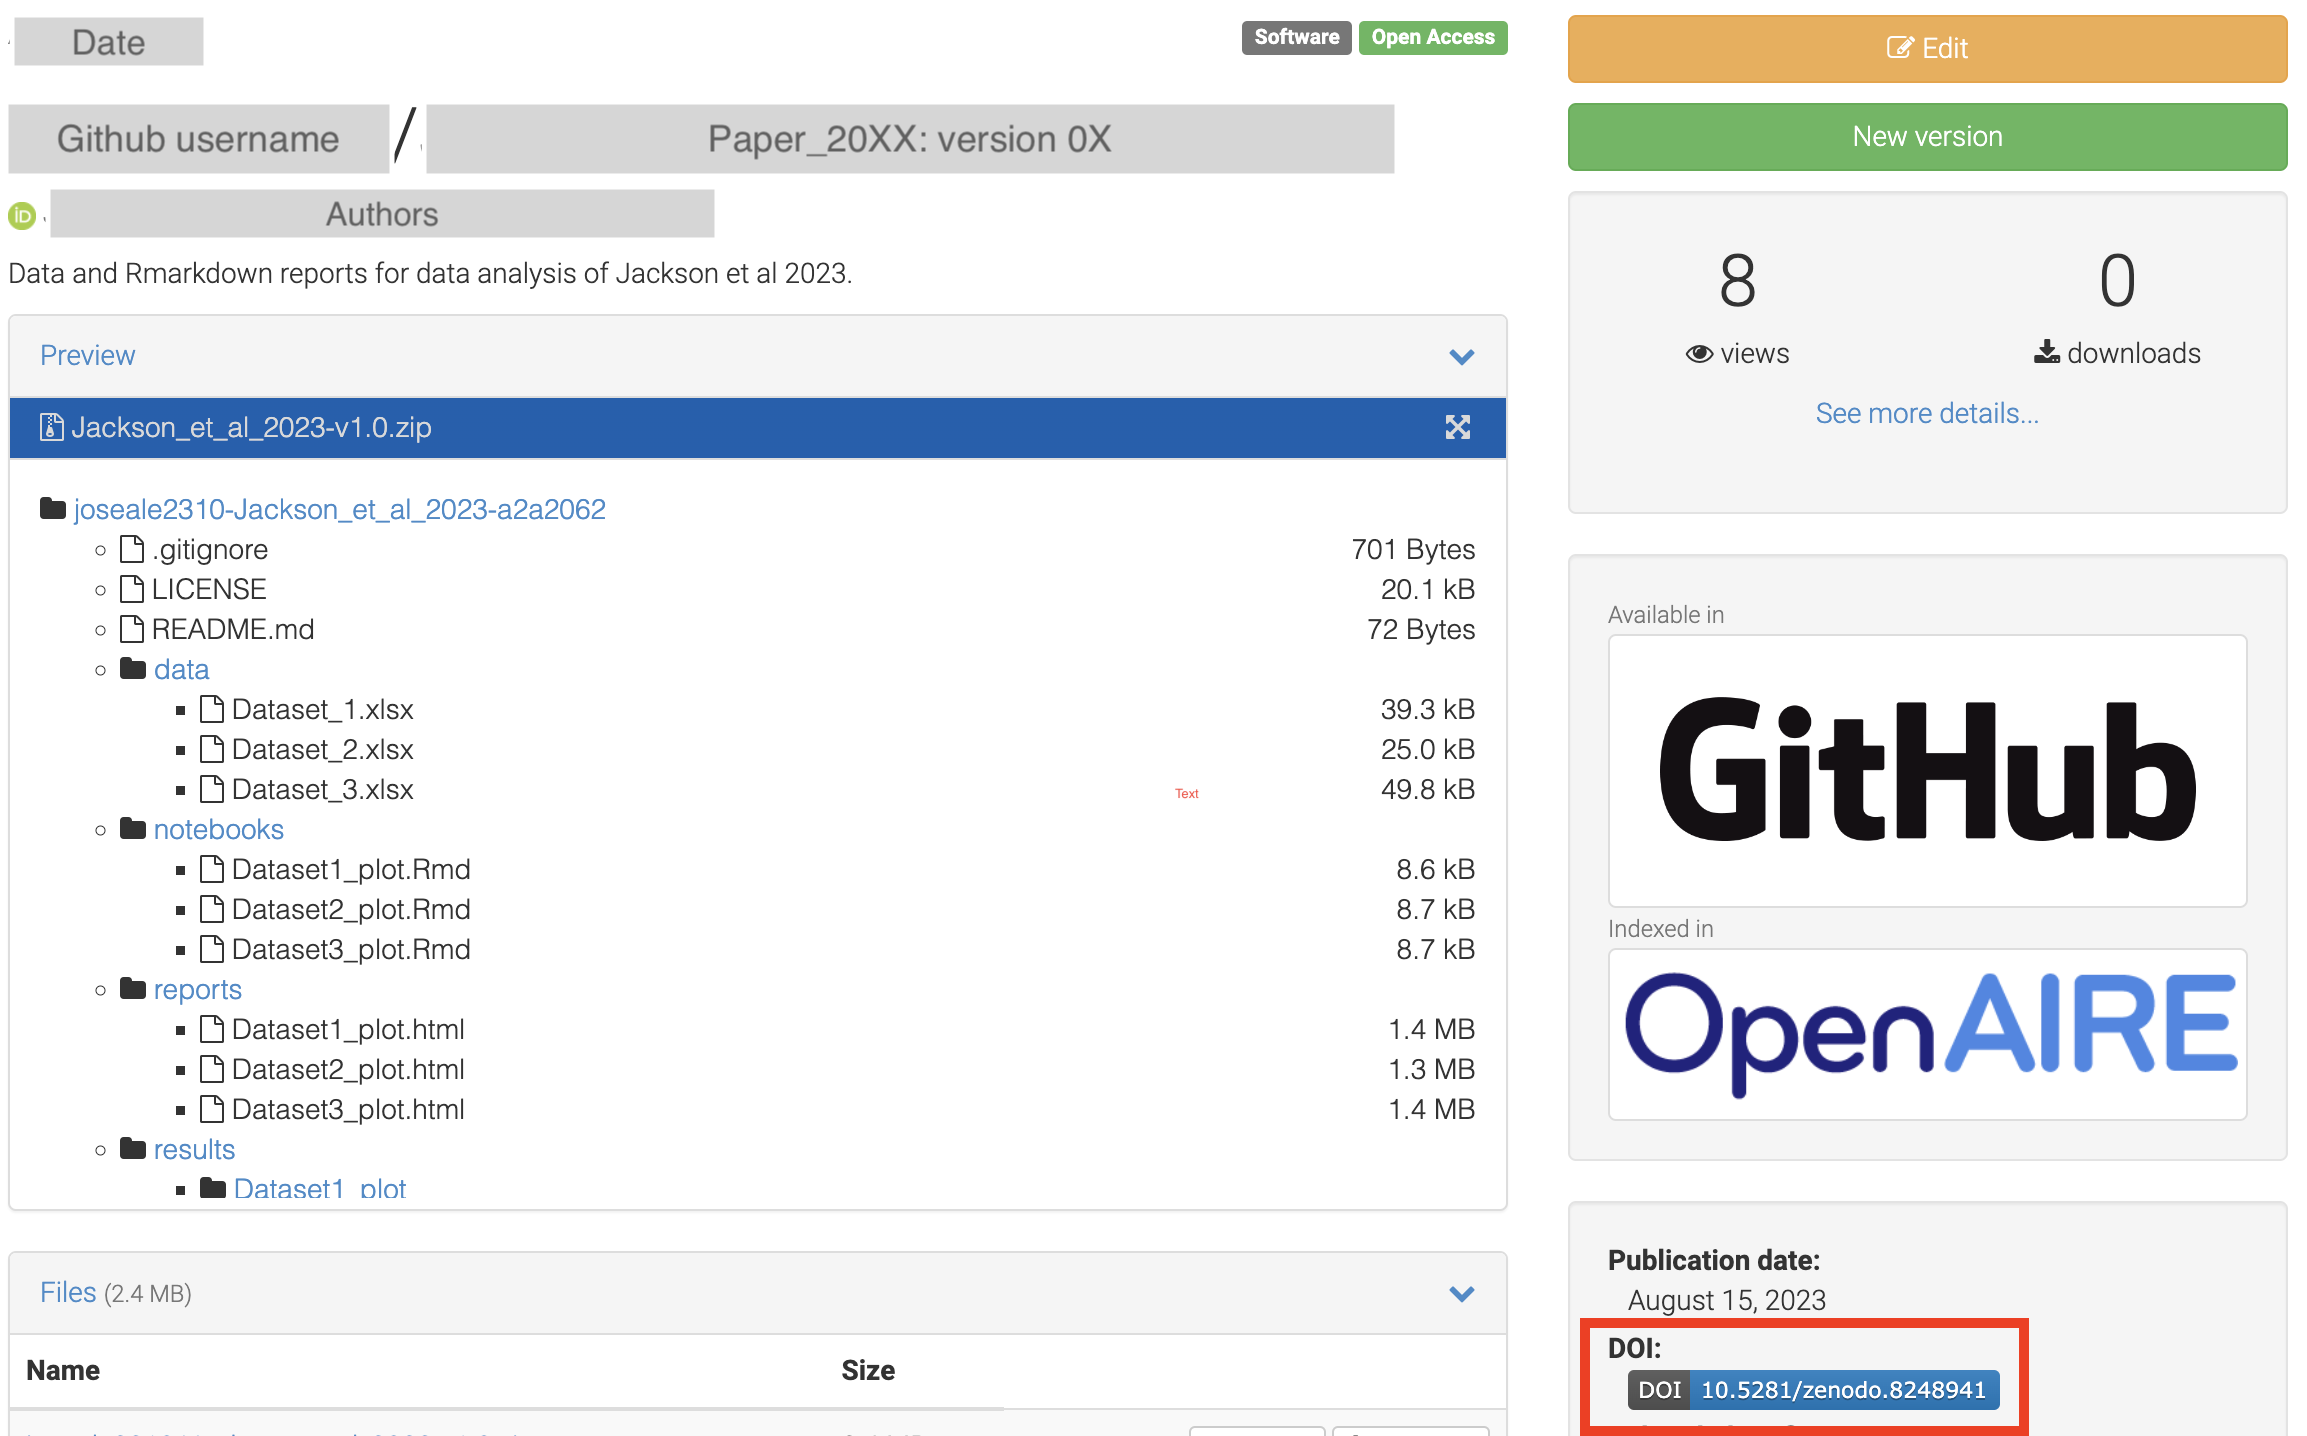This screenshot has height=1436, width=2307.
Task: Click the Software badge
Action: point(1296,38)
